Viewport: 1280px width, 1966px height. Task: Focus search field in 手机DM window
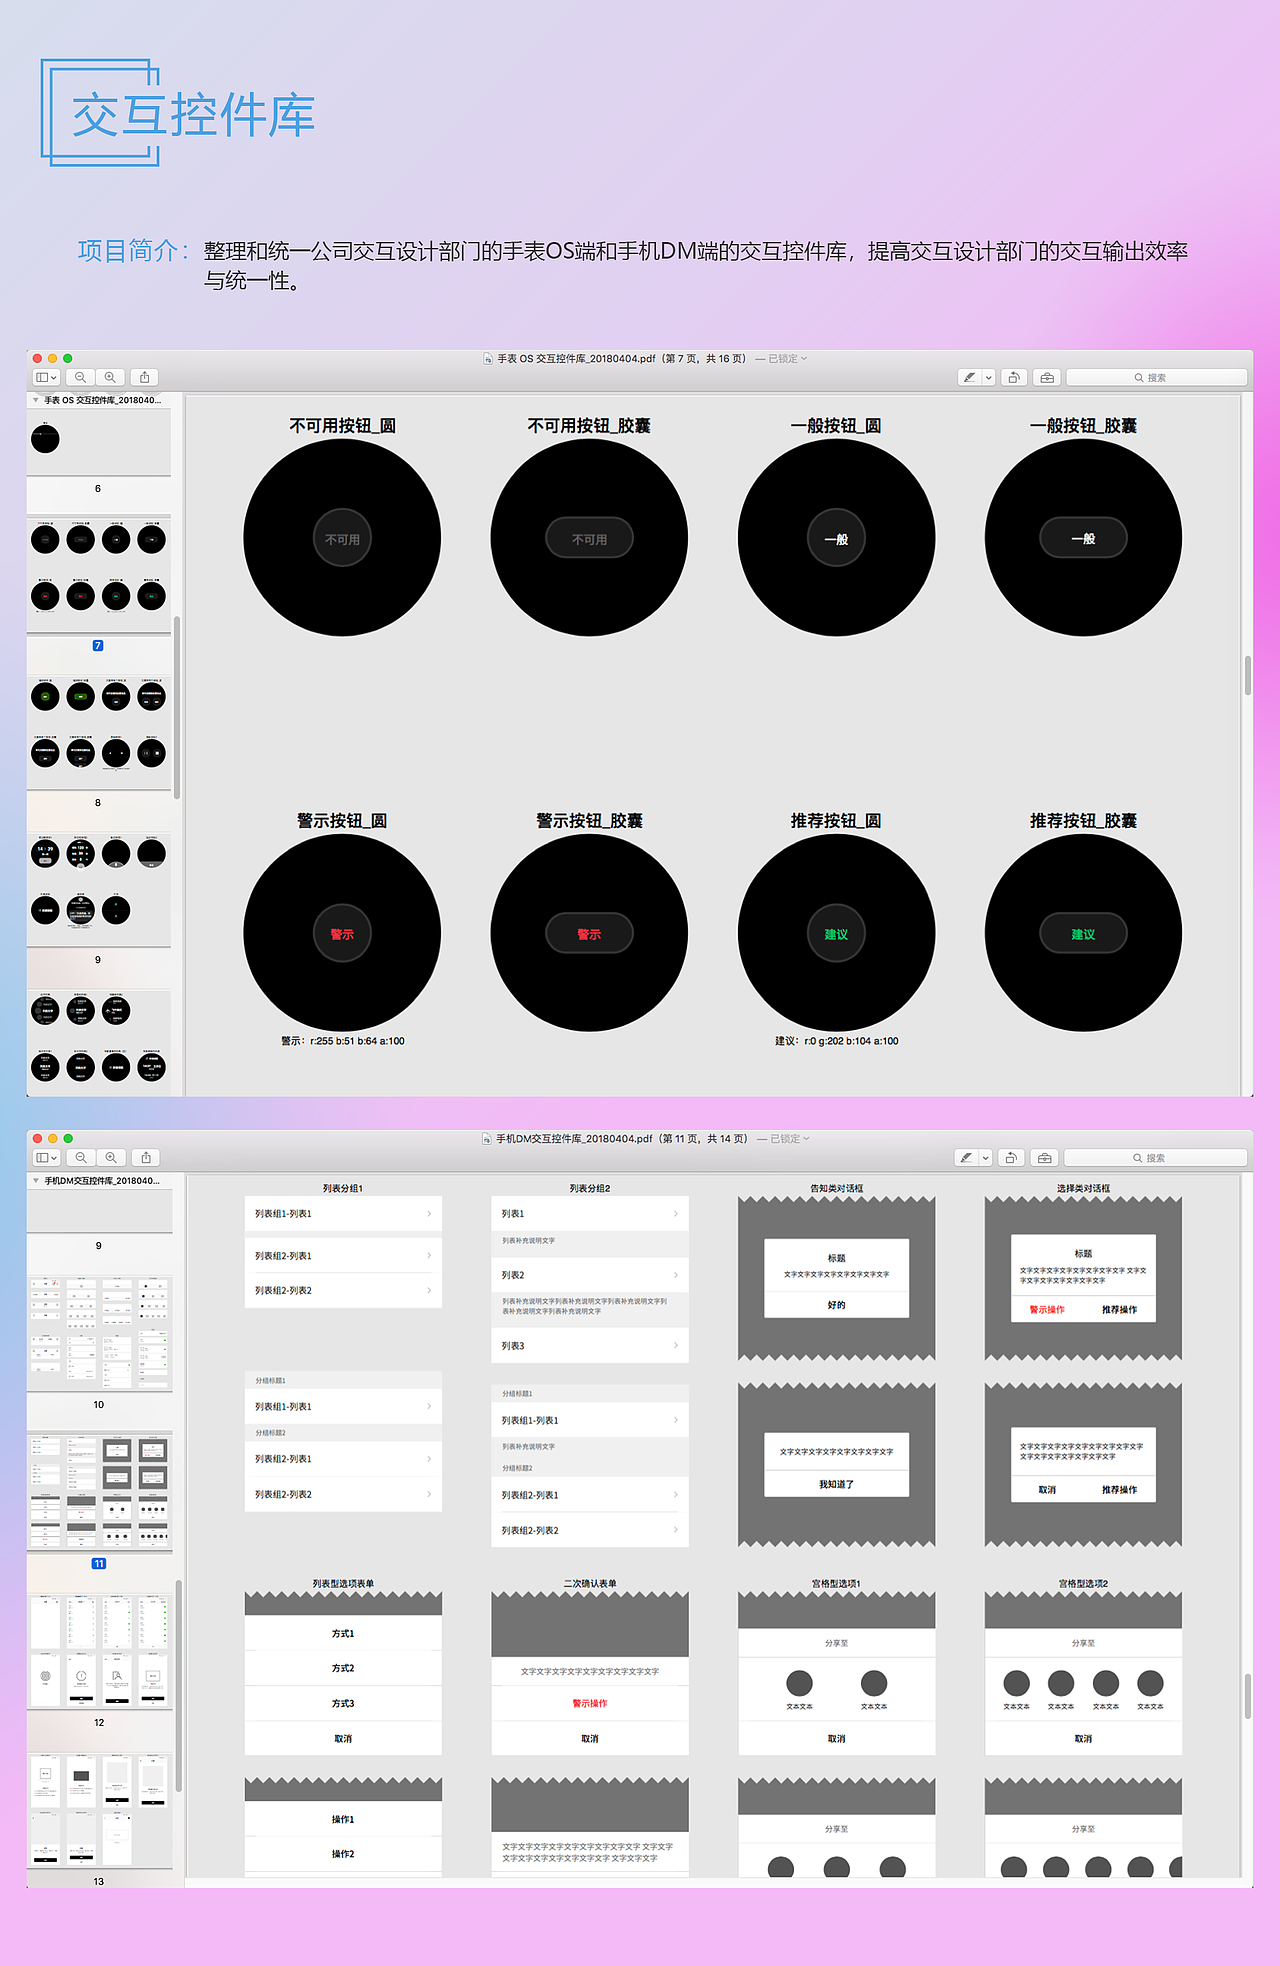pyautogui.click(x=1155, y=1157)
